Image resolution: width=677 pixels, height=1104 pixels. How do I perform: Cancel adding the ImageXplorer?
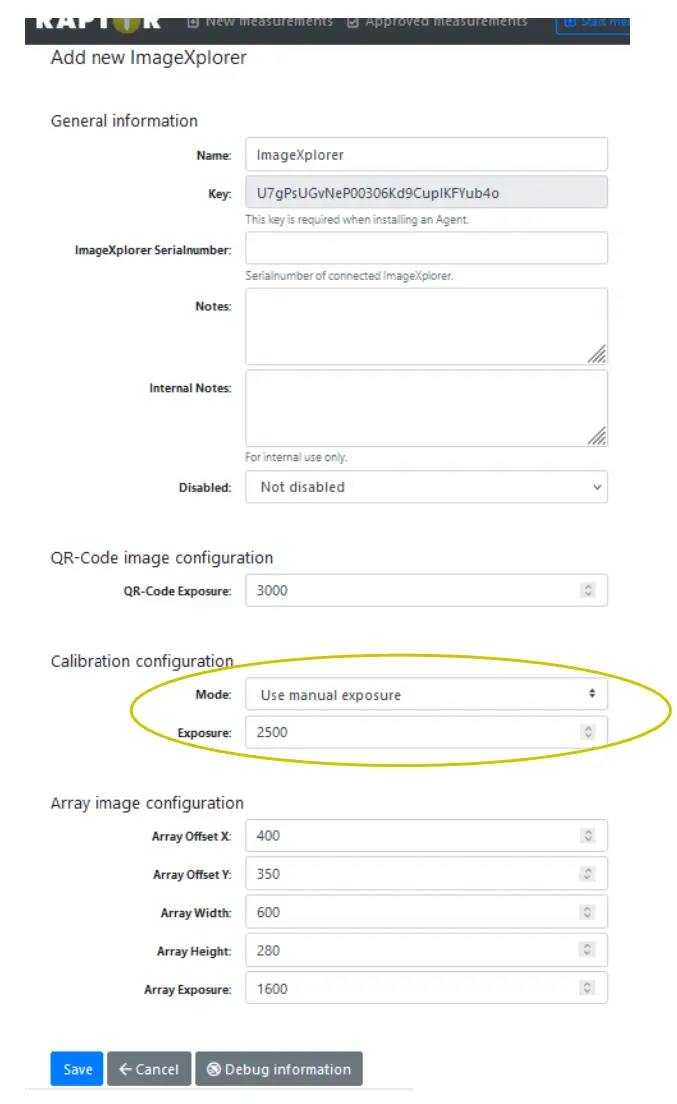tap(149, 1068)
